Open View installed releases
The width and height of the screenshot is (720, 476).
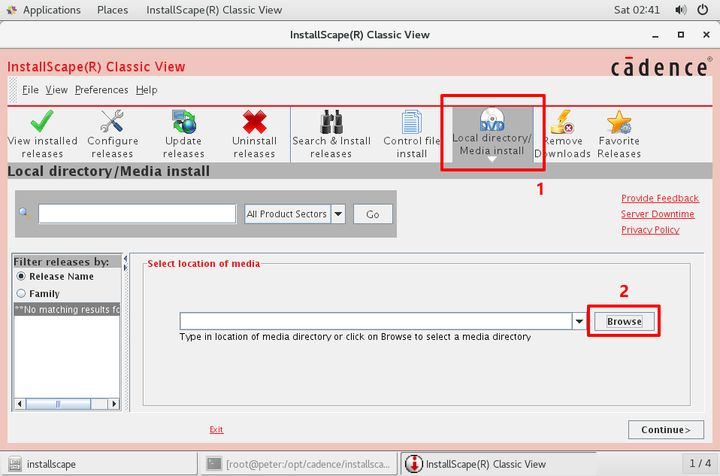point(41,123)
